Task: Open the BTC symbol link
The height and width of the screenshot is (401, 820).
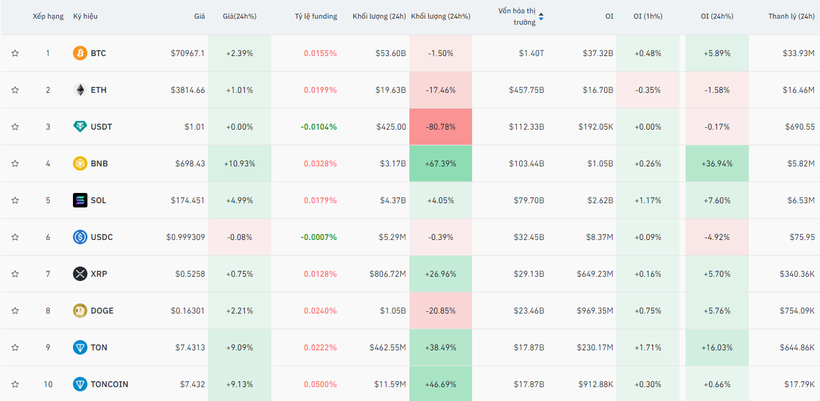Action: pyautogui.click(x=98, y=53)
